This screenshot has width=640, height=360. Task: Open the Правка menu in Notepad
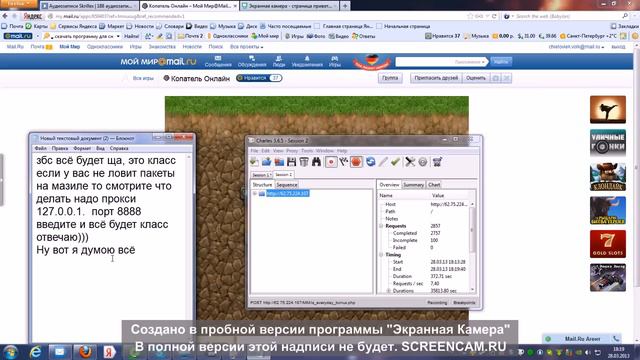(60, 149)
